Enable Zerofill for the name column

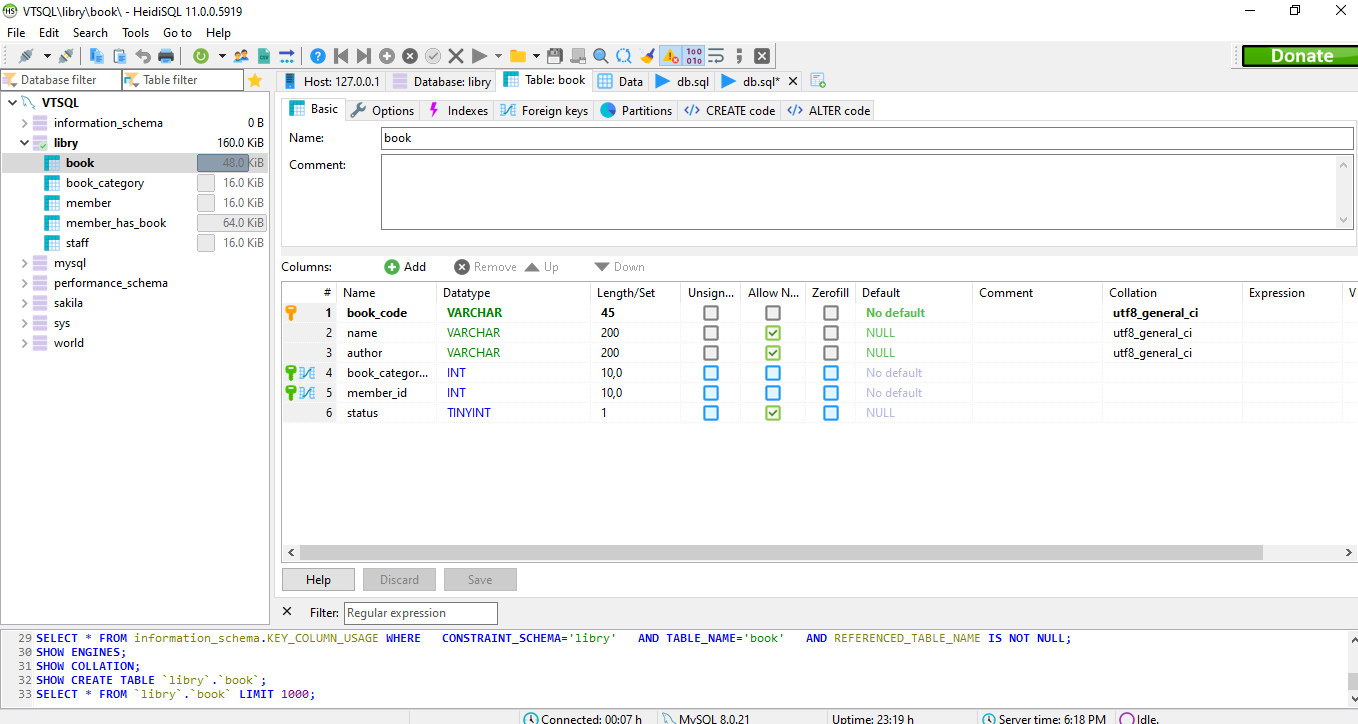click(x=830, y=332)
